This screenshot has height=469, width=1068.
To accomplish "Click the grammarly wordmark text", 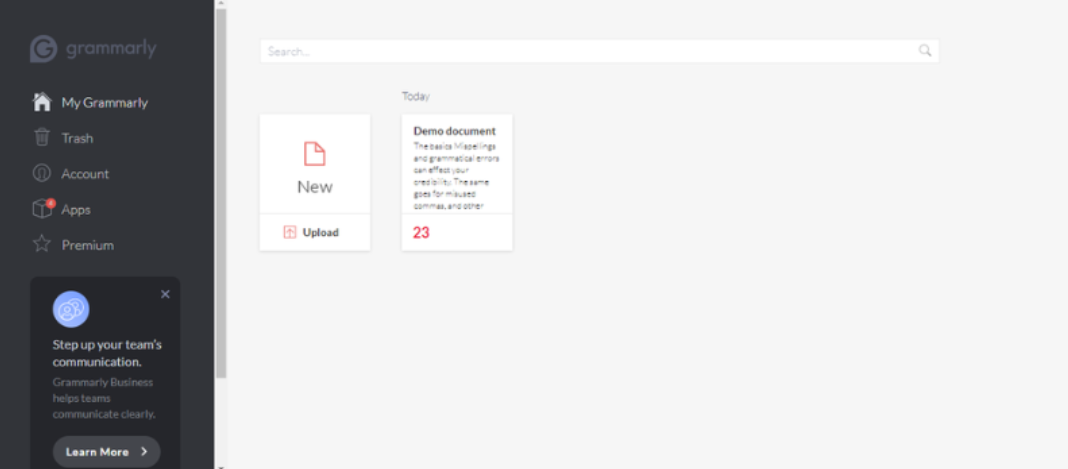I will [x=111, y=49].
